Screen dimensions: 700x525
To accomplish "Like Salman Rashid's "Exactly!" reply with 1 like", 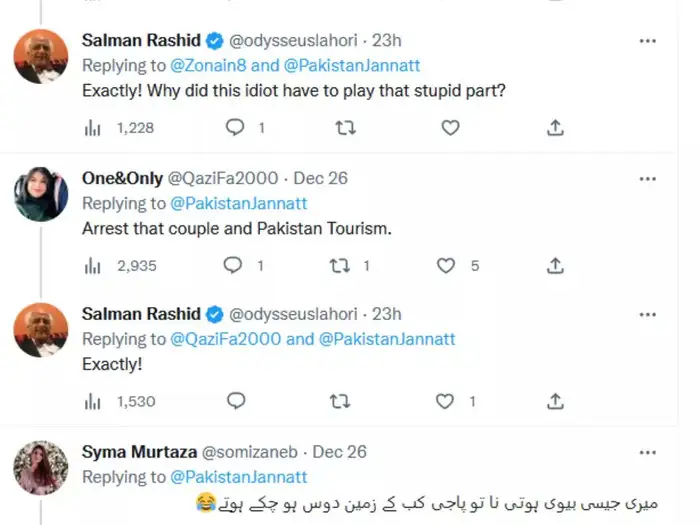I will 447,401.
